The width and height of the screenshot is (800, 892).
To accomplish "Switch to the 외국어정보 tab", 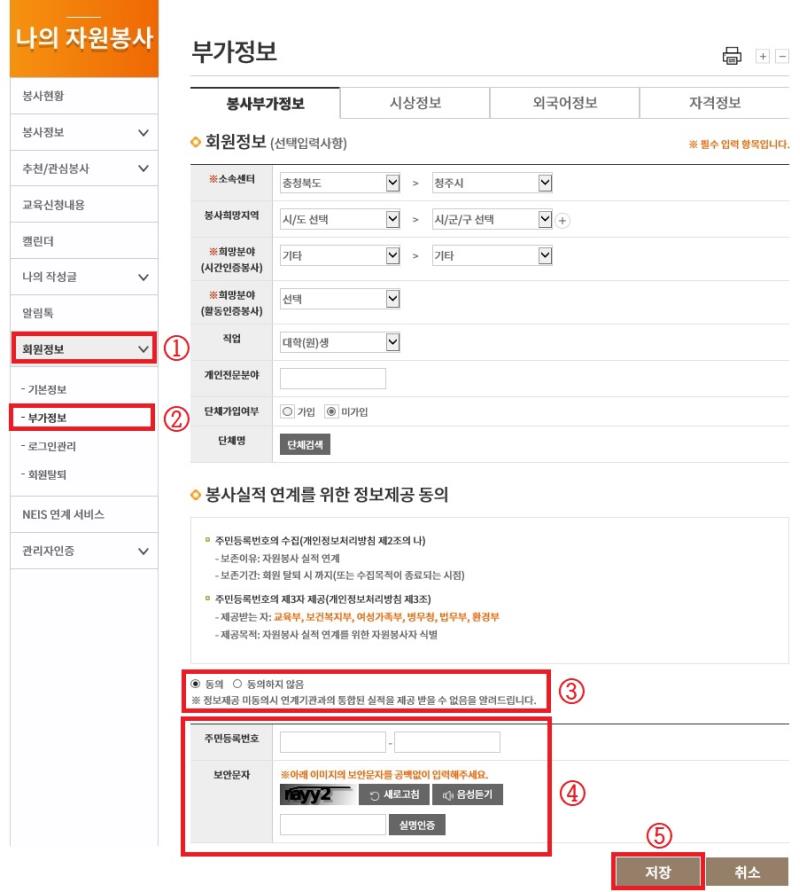I will [564, 103].
